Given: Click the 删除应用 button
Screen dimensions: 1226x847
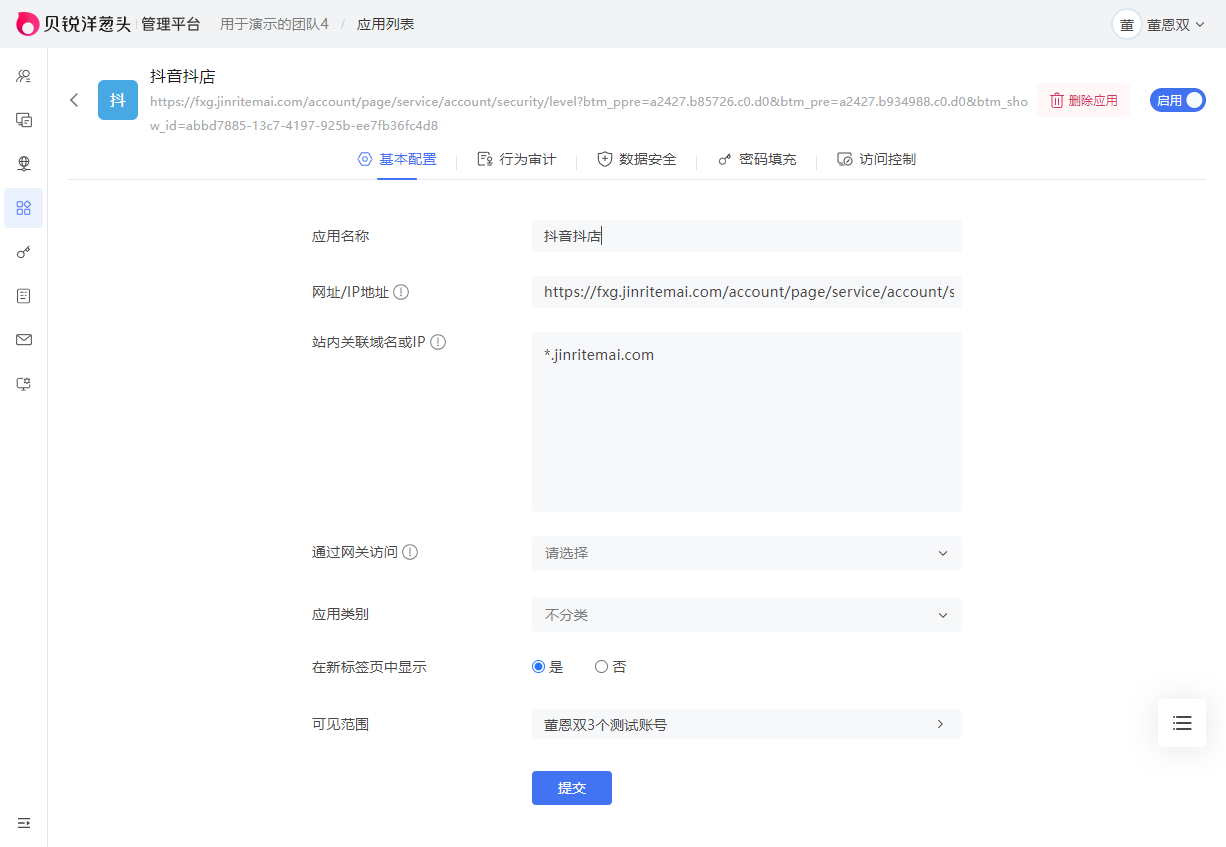Looking at the screenshot, I should (1083, 100).
